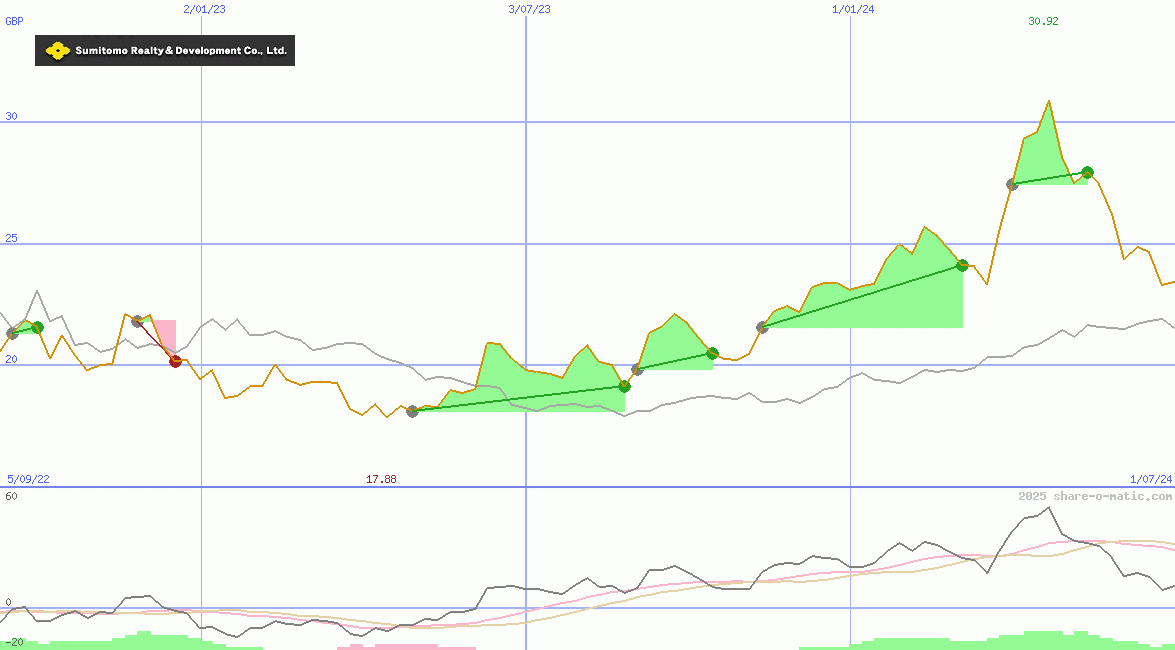
Task: Click the -20 indicator axis label
Action: (x=14, y=643)
